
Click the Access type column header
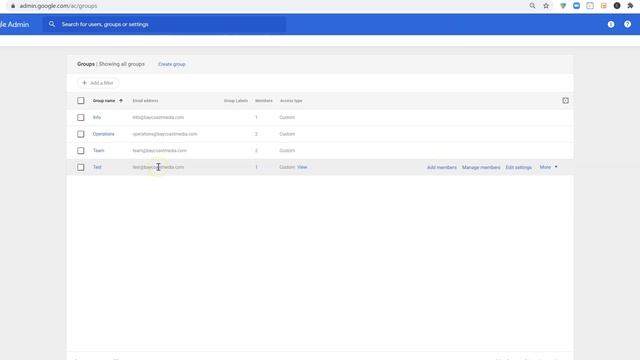tap(291, 100)
